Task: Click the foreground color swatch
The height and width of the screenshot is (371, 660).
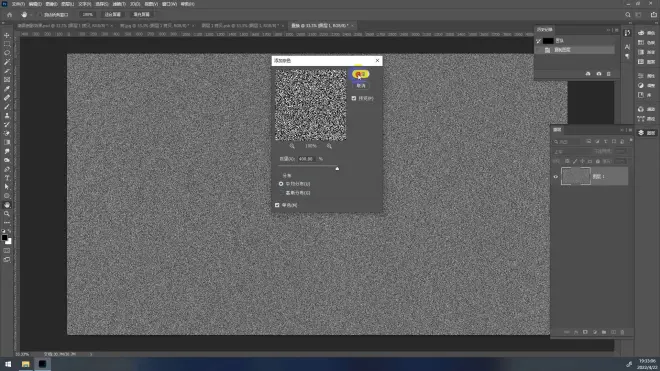Action: (x=5, y=238)
